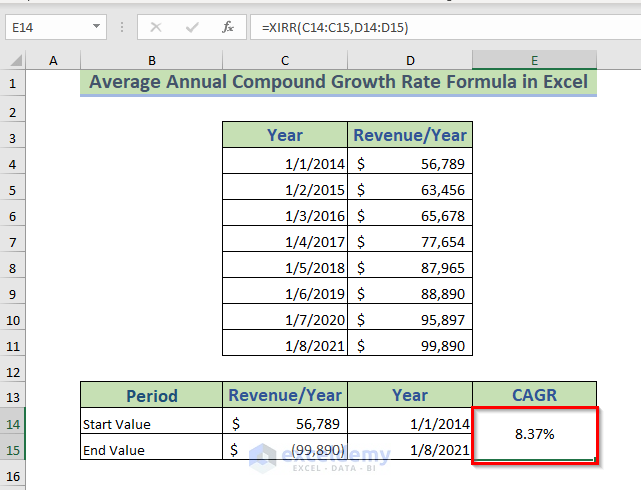This screenshot has width=641, height=490.
Task: Select row 1 header
Action: [x=12, y=83]
